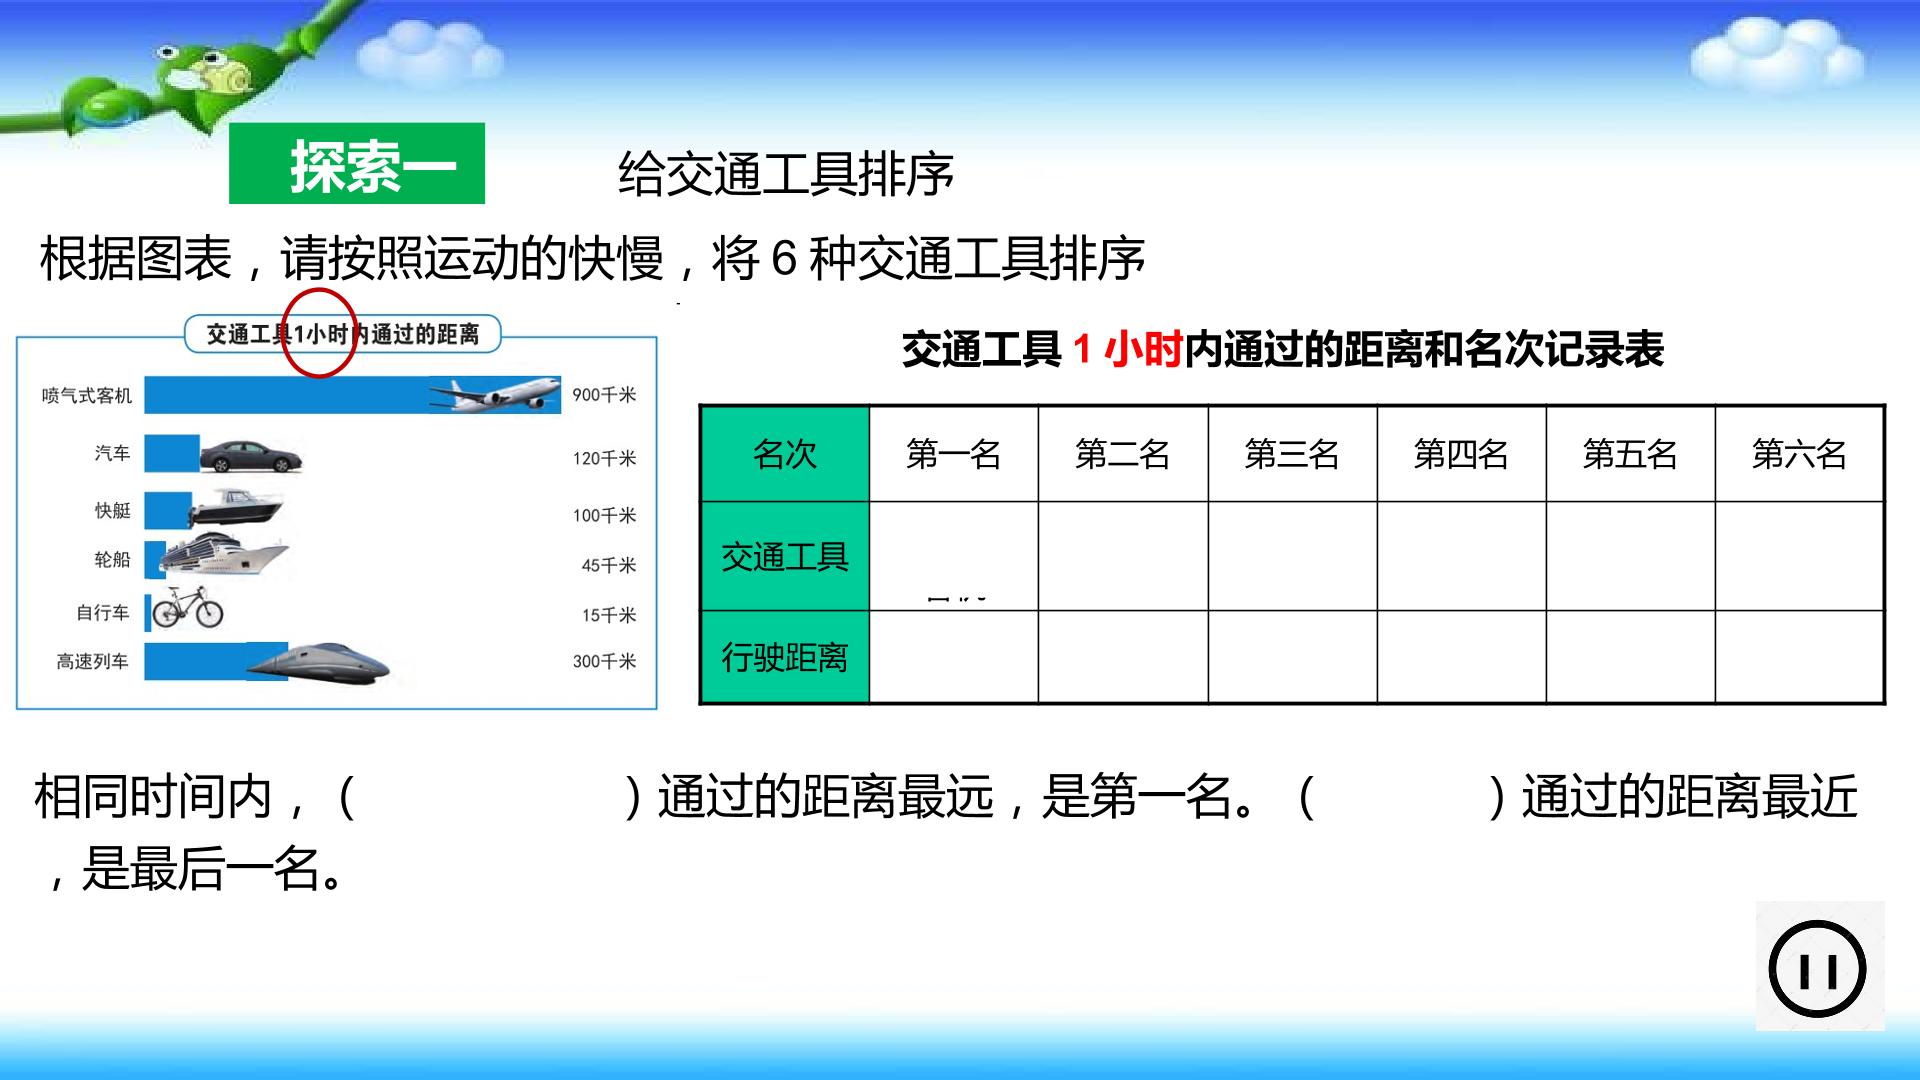This screenshot has width=1920, height=1080.
Task: Click the 交通工具 row header
Action: [x=785, y=556]
